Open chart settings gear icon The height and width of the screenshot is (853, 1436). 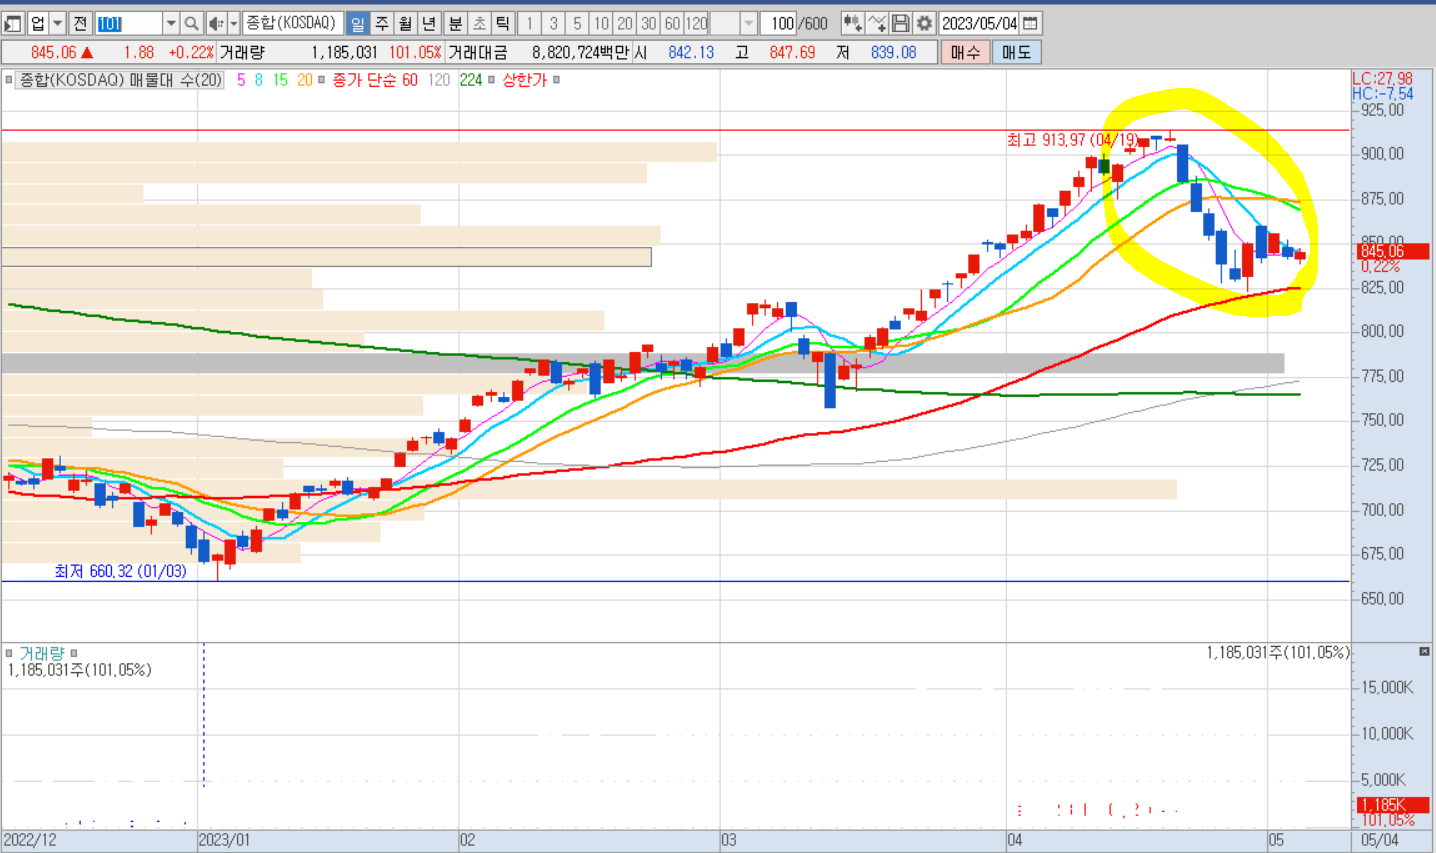(x=925, y=23)
